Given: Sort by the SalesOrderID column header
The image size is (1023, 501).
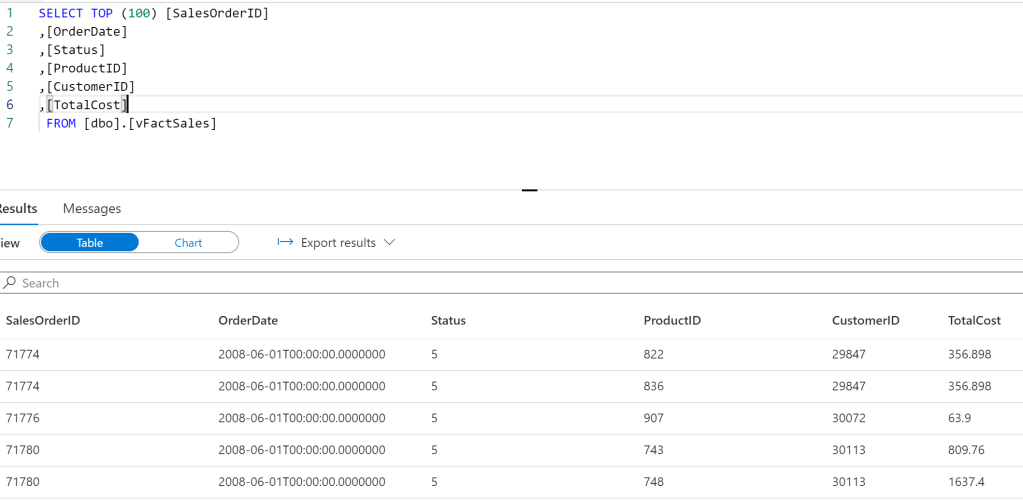Looking at the screenshot, I should 43,321.
